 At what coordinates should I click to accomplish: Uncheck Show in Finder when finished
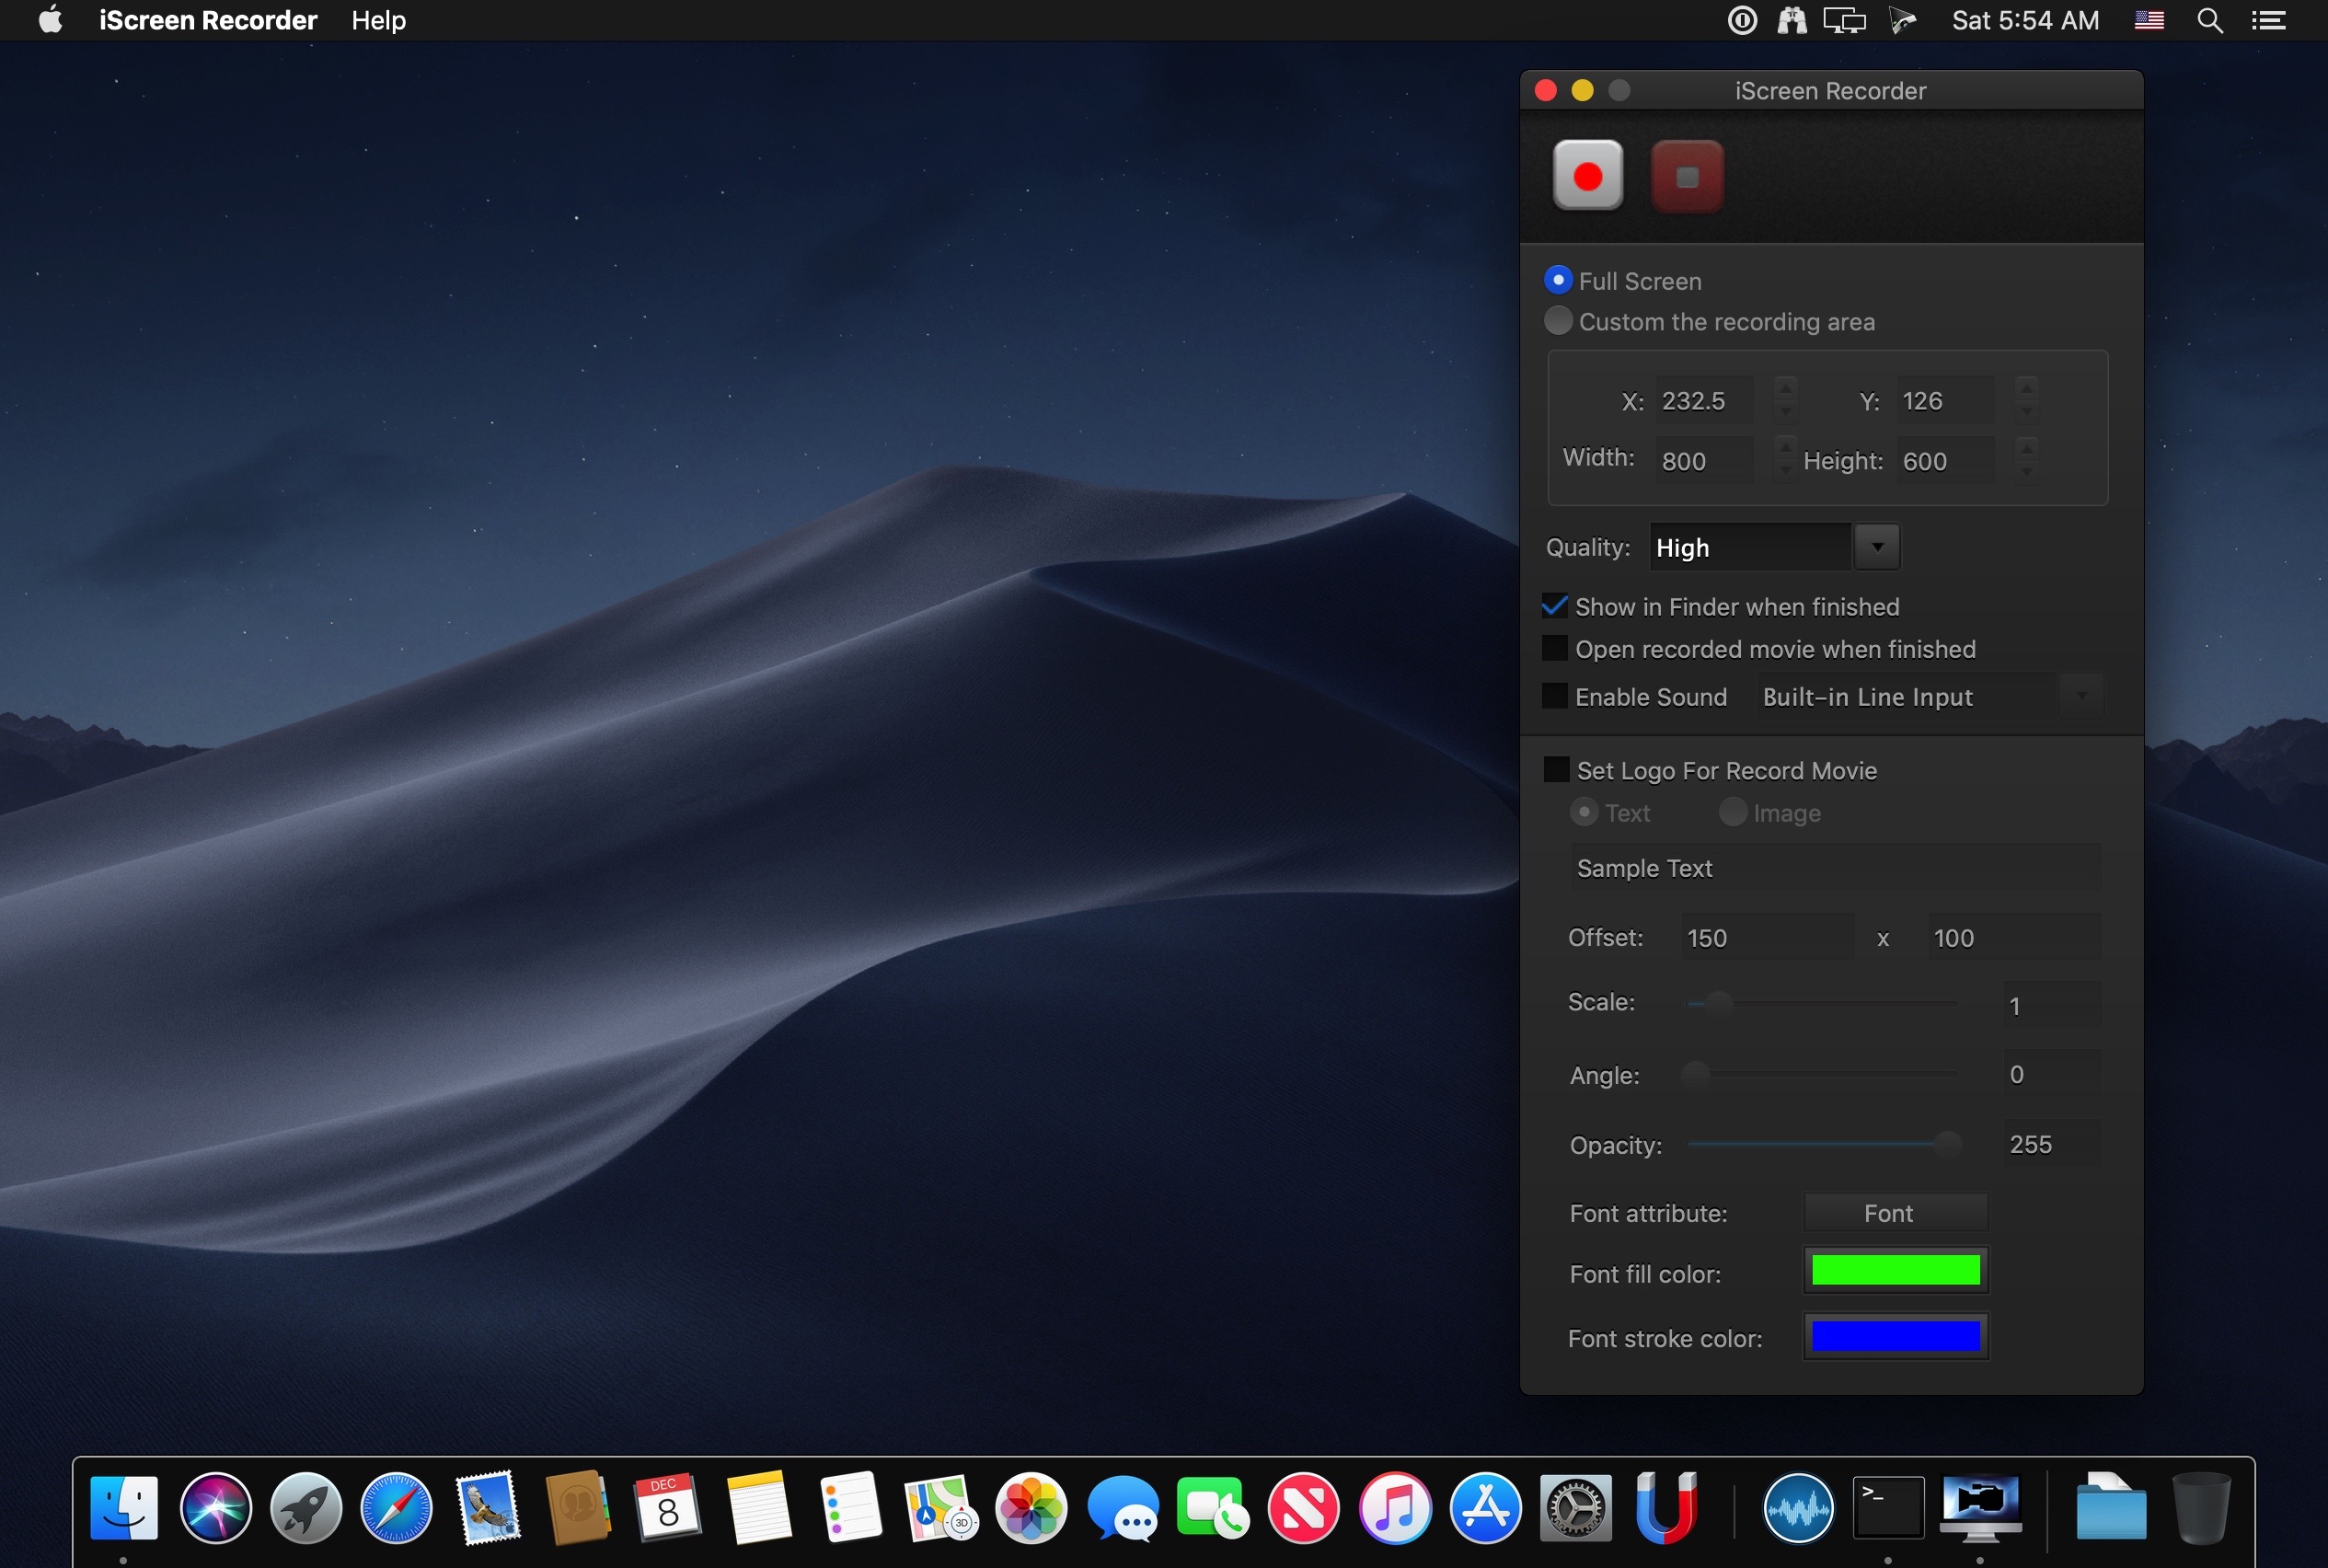click(x=1554, y=605)
